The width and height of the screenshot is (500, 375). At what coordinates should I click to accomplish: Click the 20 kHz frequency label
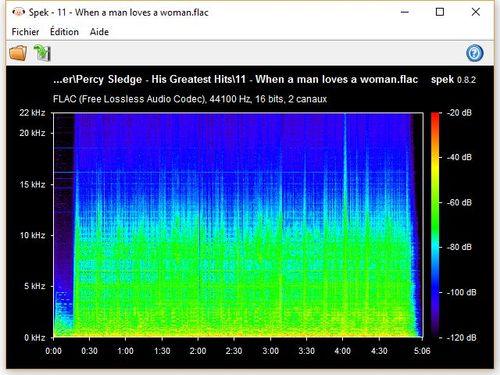[x=32, y=133]
